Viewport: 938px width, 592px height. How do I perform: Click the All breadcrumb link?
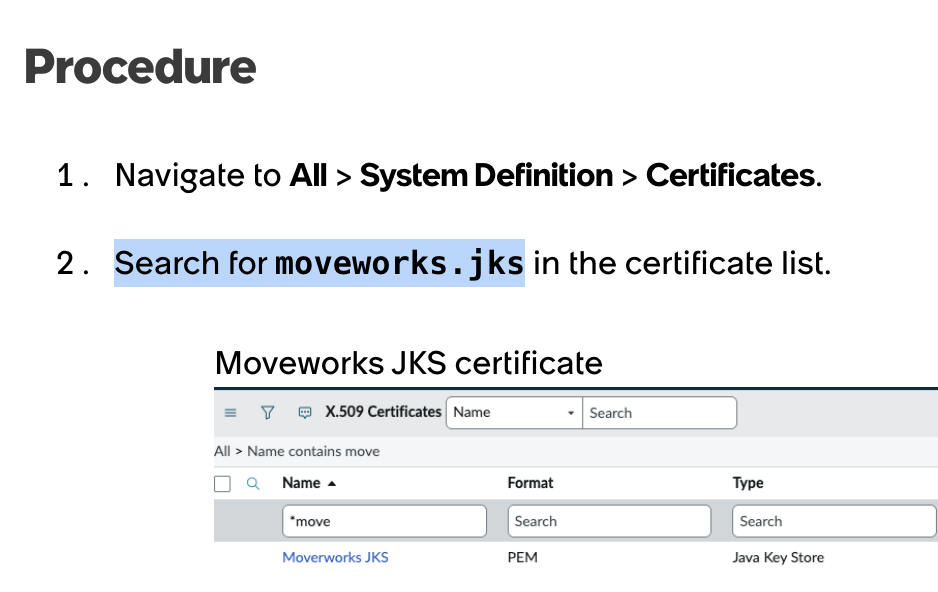[x=222, y=451]
